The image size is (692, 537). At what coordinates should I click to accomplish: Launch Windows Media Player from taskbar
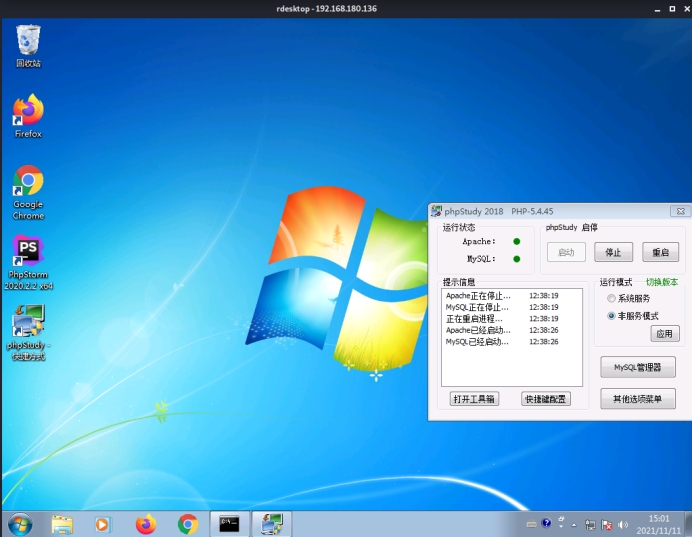coord(102,525)
